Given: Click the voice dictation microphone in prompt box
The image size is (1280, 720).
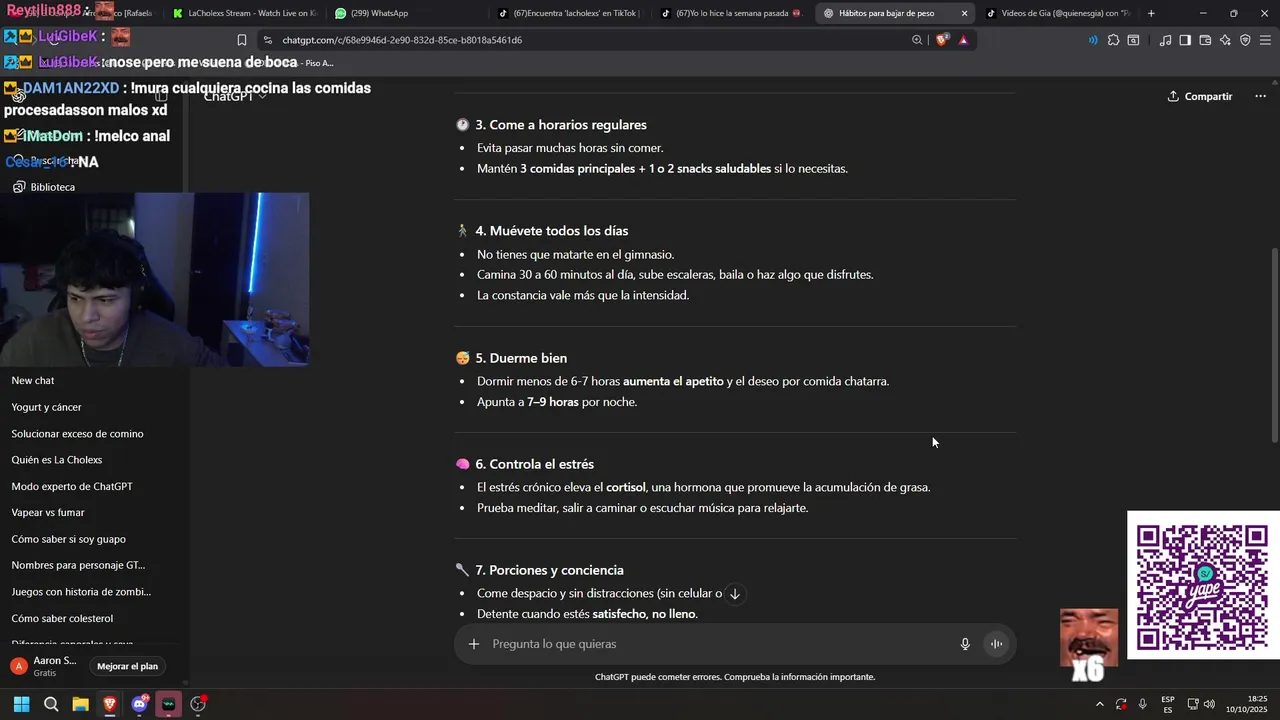Looking at the screenshot, I should [965, 644].
